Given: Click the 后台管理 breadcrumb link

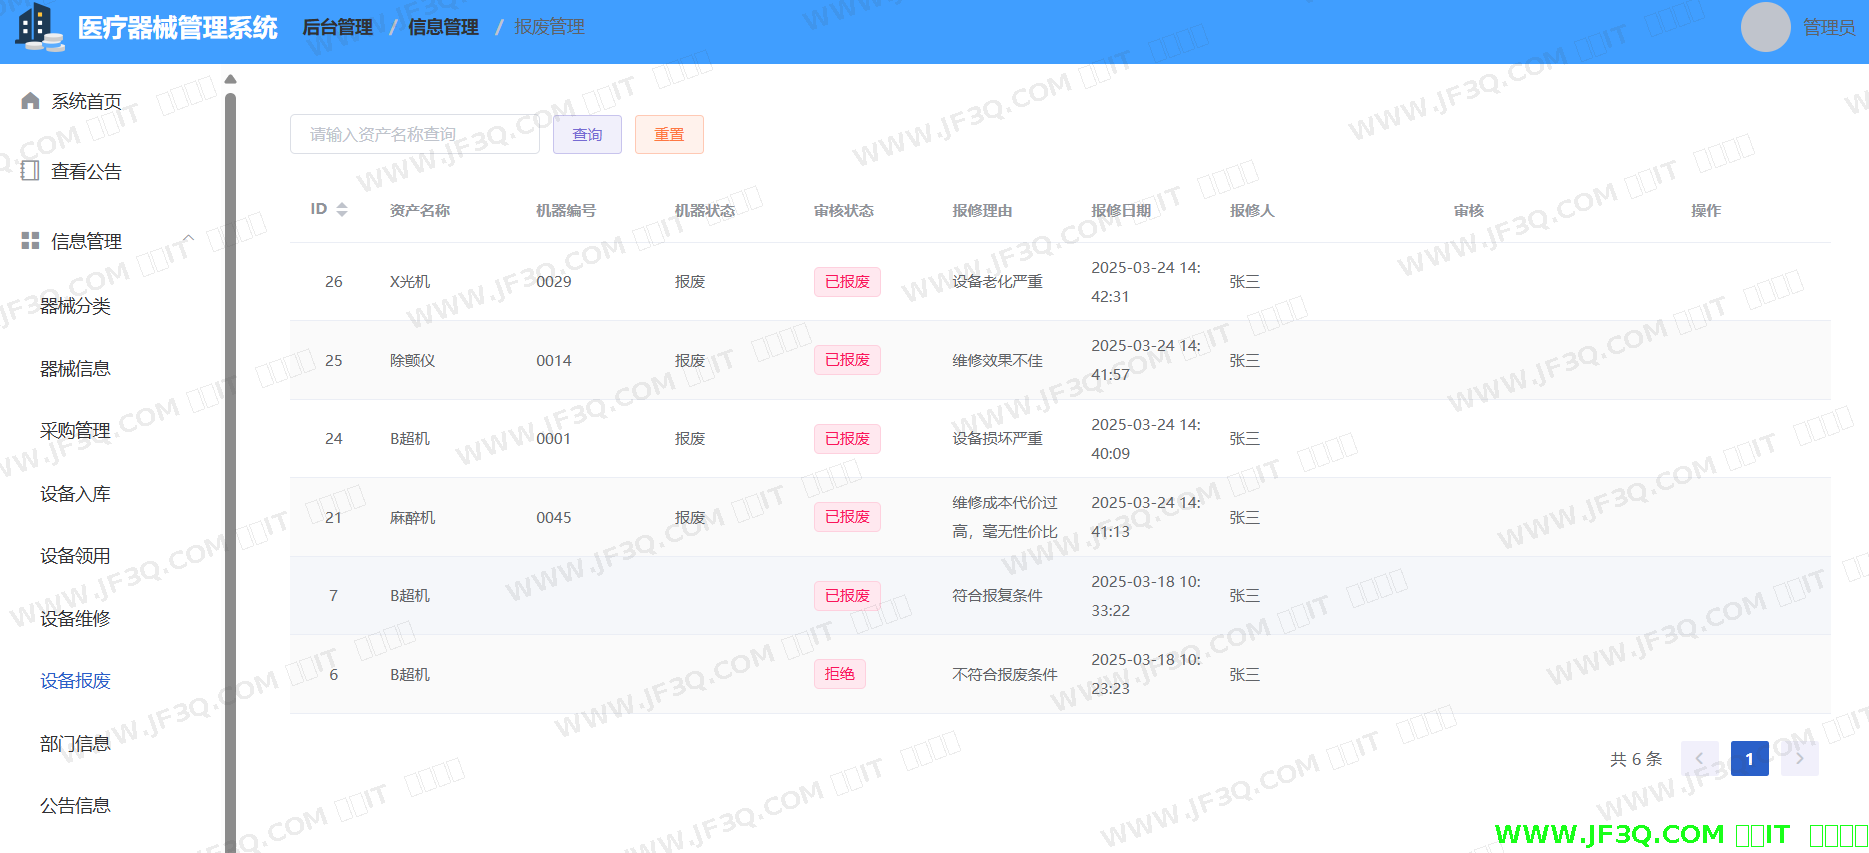Looking at the screenshot, I should 337,28.
